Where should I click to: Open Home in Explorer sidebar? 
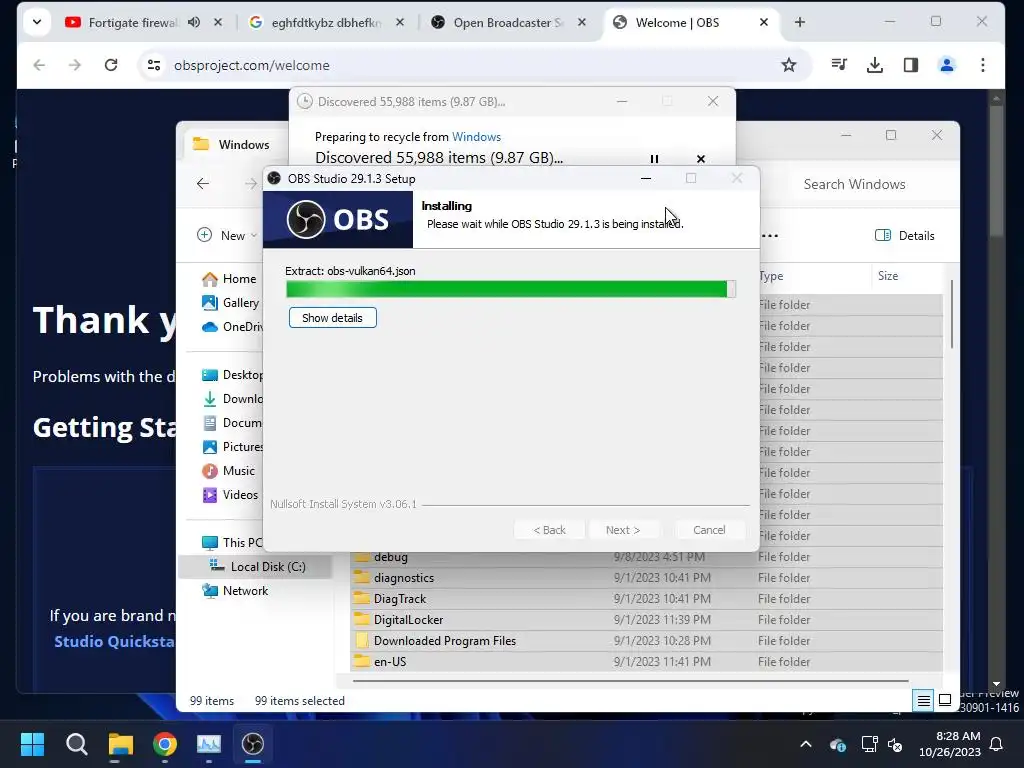coord(229,279)
